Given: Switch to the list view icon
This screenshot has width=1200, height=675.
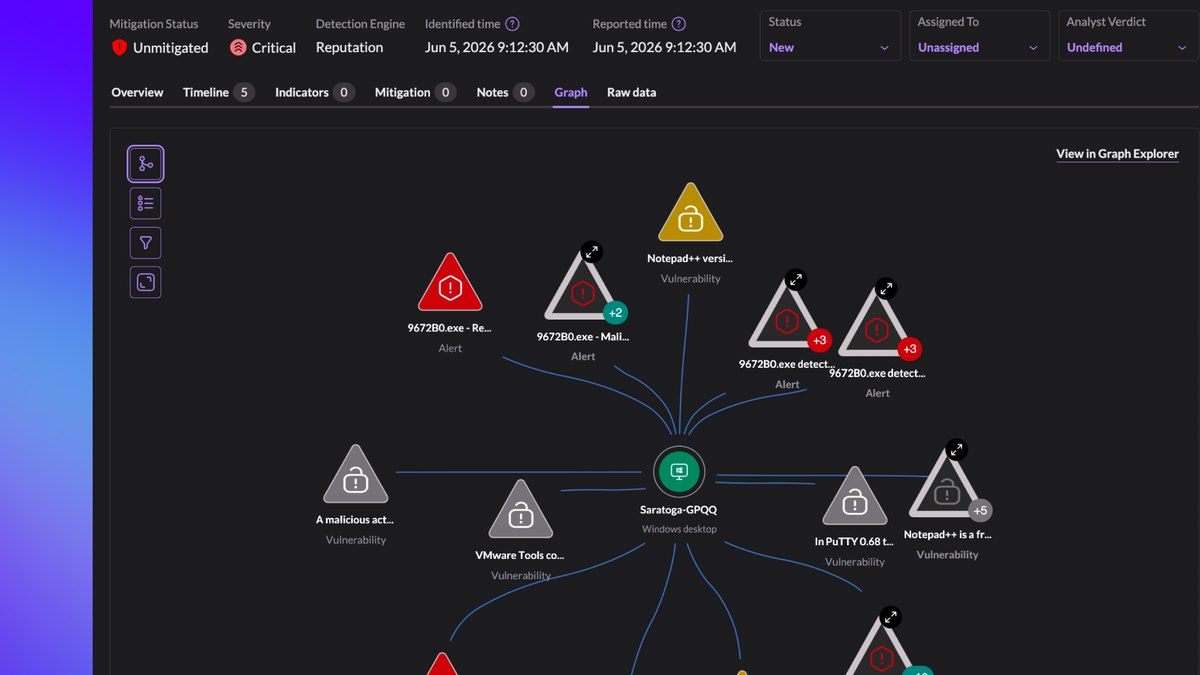Looking at the screenshot, I should (146, 204).
